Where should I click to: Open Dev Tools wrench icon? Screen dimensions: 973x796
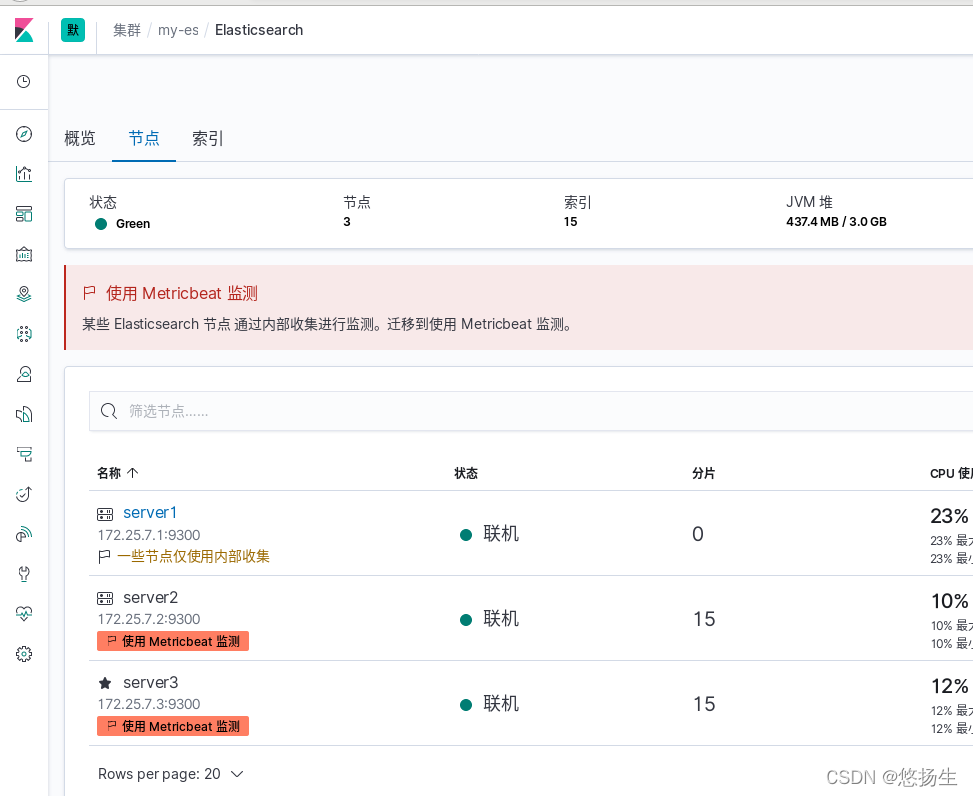[x=24, y=574]
